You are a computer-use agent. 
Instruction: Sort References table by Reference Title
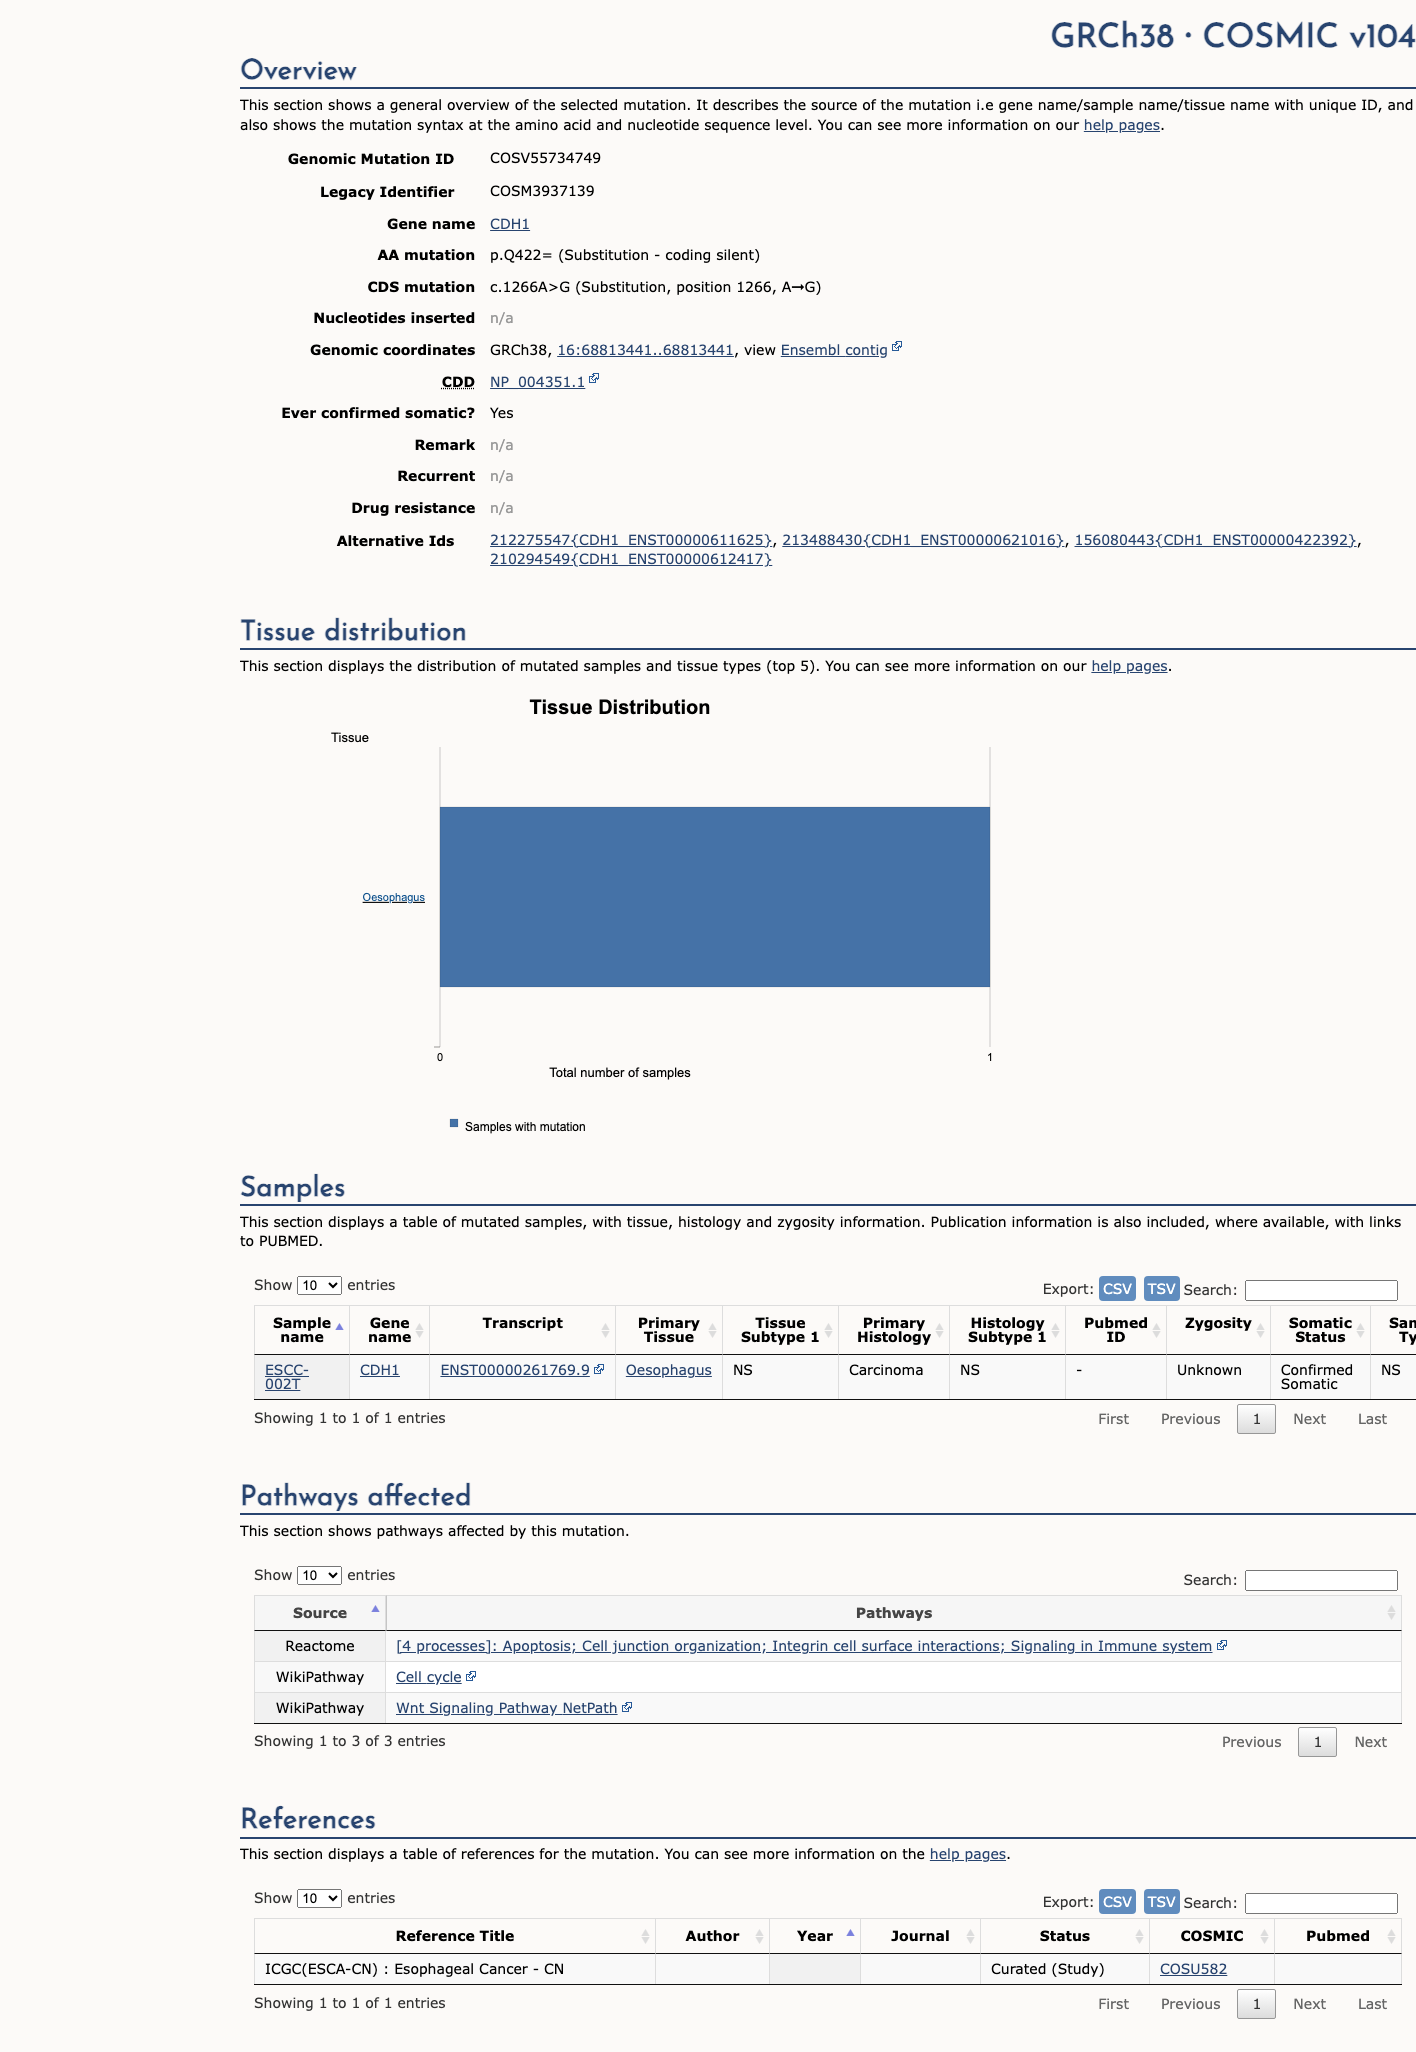tap(455, 1936)
